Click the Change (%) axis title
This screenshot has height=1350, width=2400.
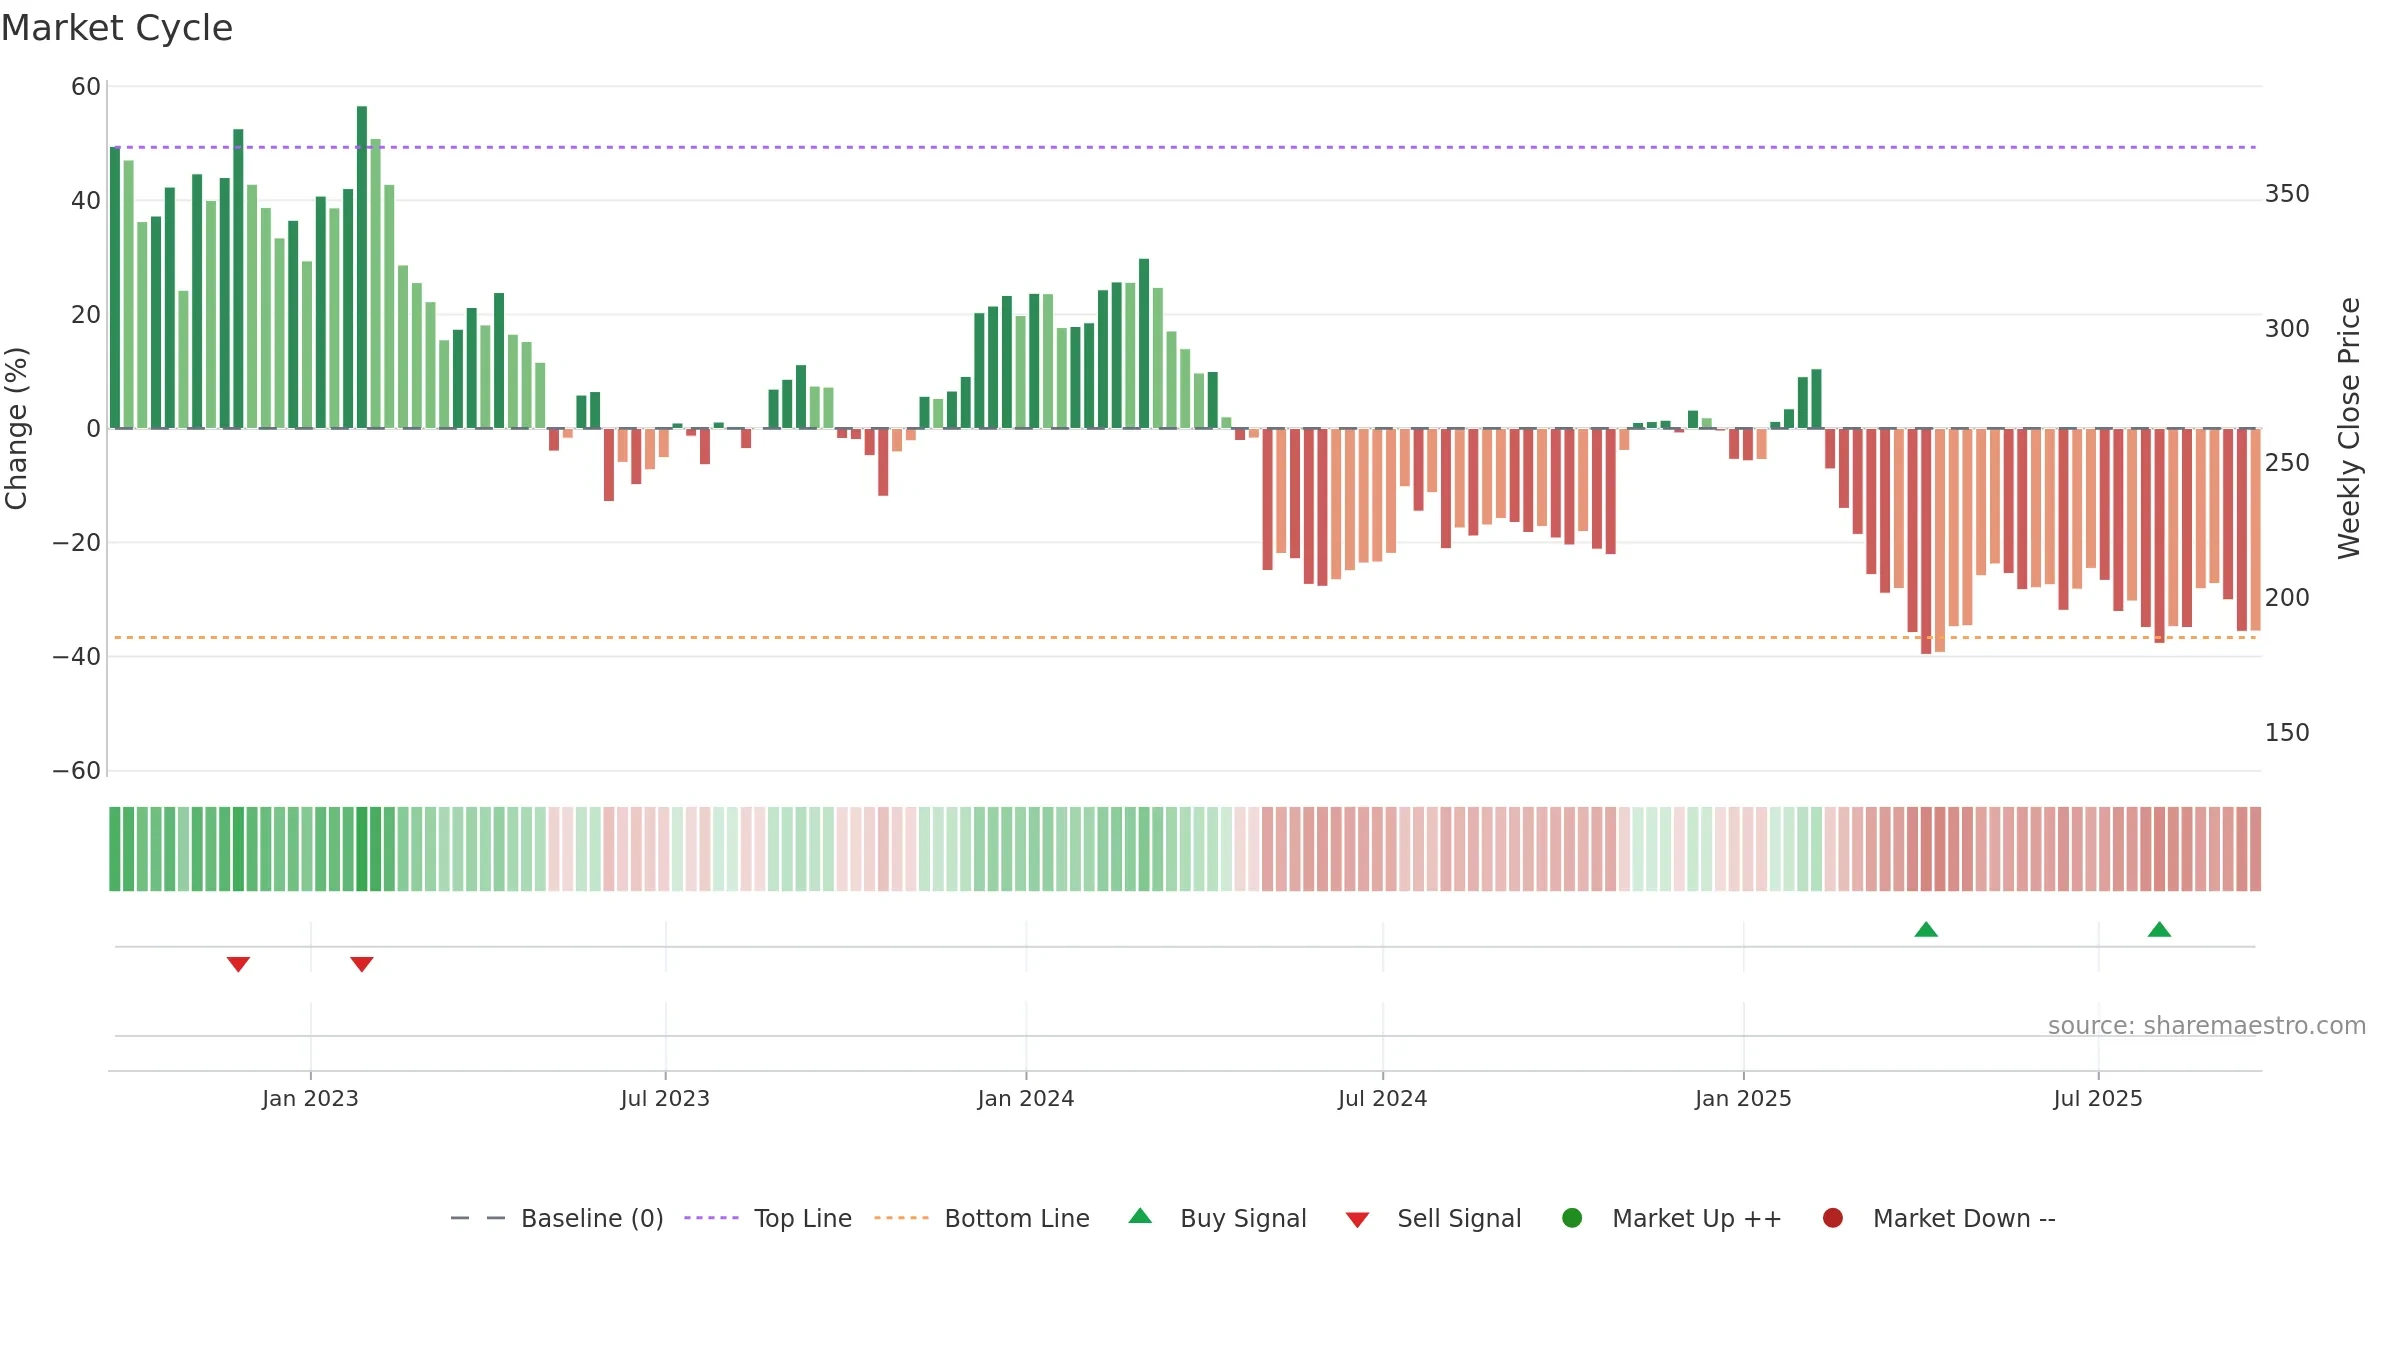(16, 428)
